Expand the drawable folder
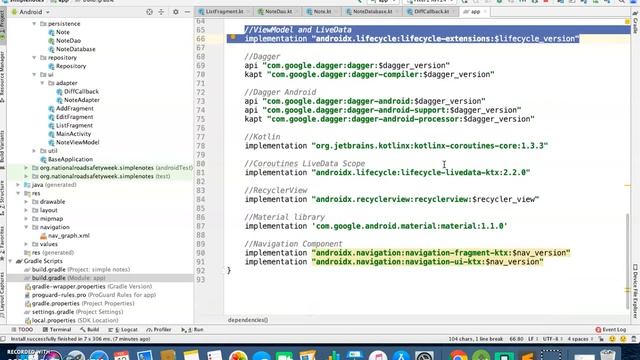Image resolution: width=640 pixels, height=360 pixels. point(26,202)
